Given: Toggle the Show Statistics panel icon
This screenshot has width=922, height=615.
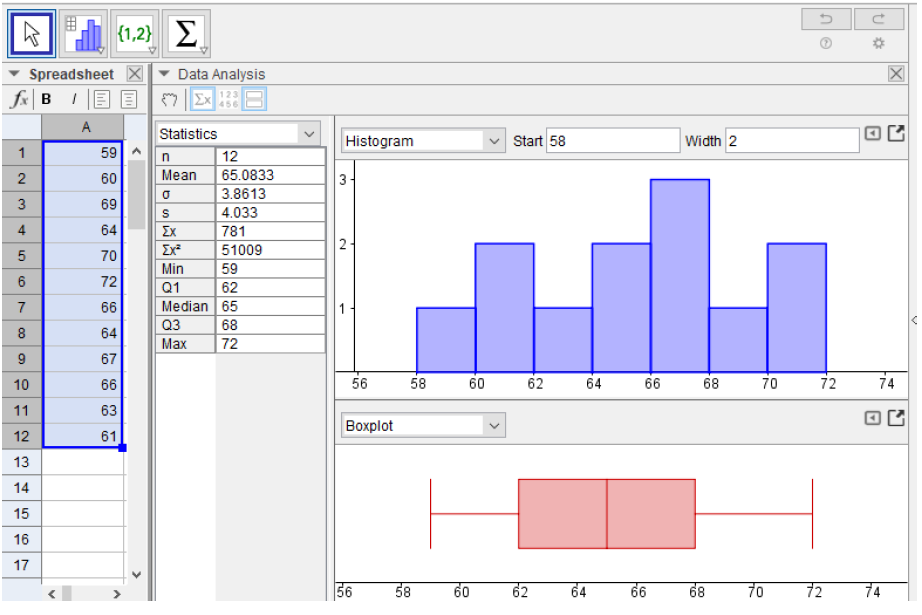Looking at the screenshot, I should pos(202,100).
